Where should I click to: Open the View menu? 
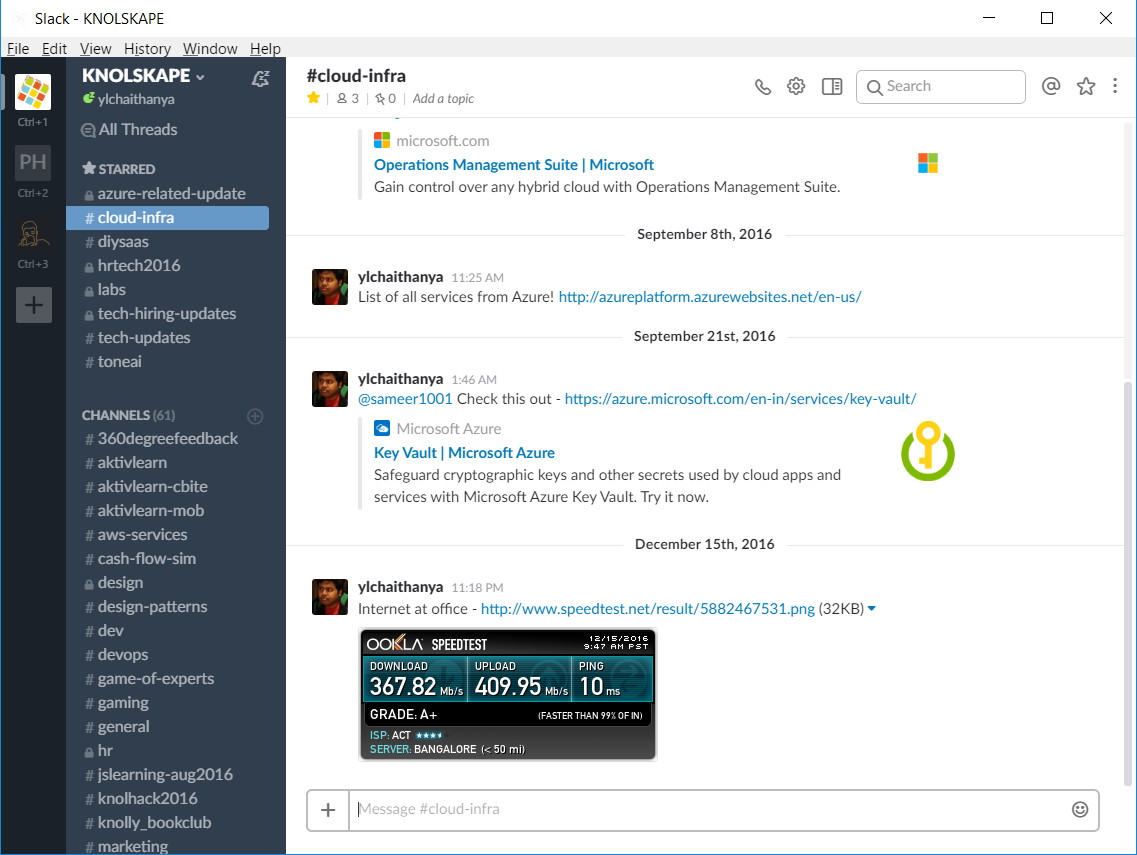[96, 49]
